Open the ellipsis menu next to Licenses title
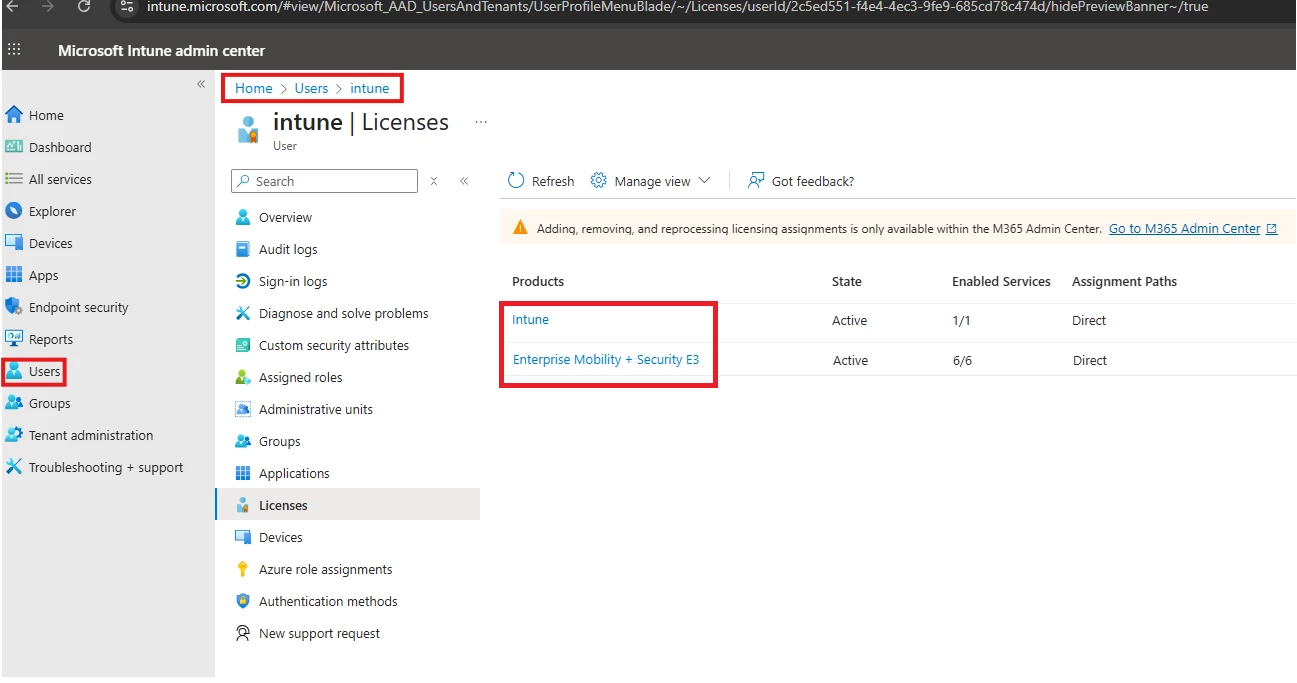 [x=481, y=122]
